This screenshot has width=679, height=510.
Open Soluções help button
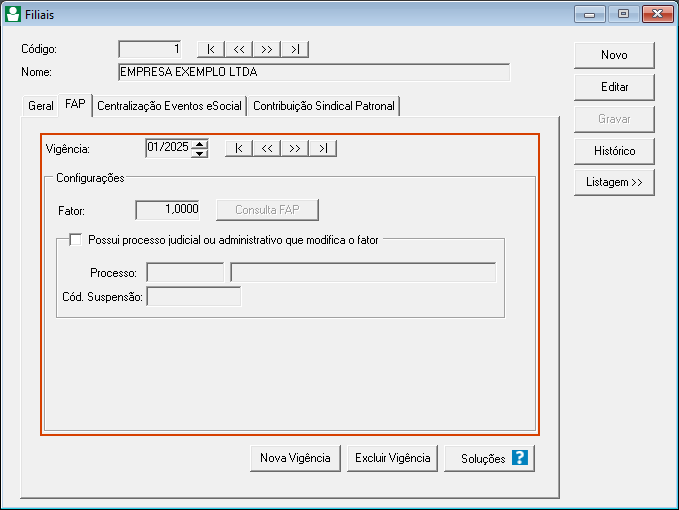coord(490,458)
